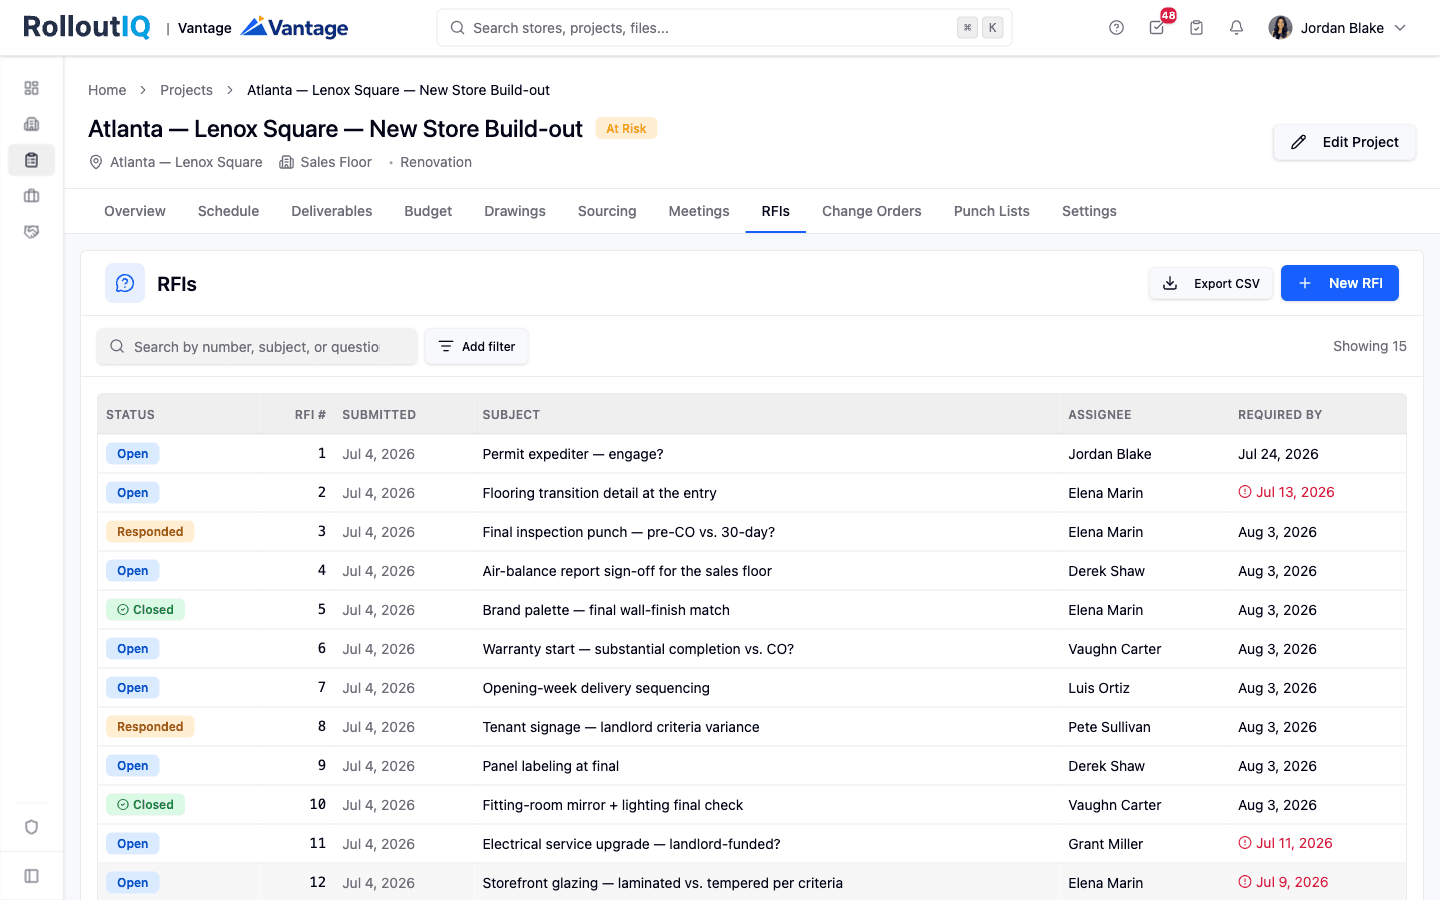Open the notifications bell

[x=1236, y=28]
